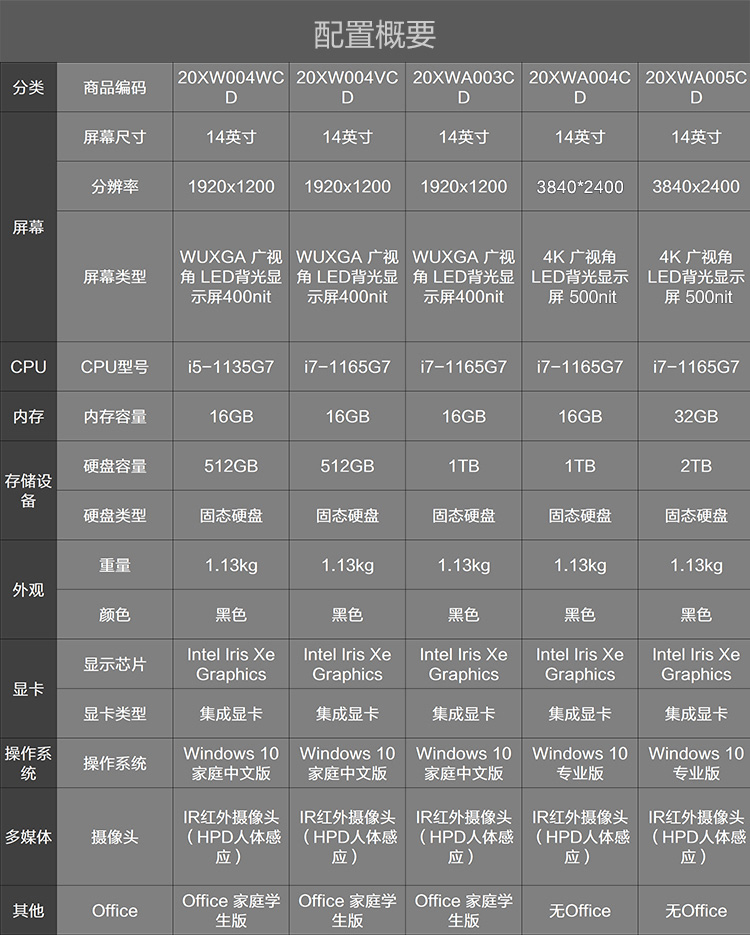Viewport: 750px width, 935px height.
Task: Click the 屏幕尺寸 row label
Action: (x=114, y=137)
